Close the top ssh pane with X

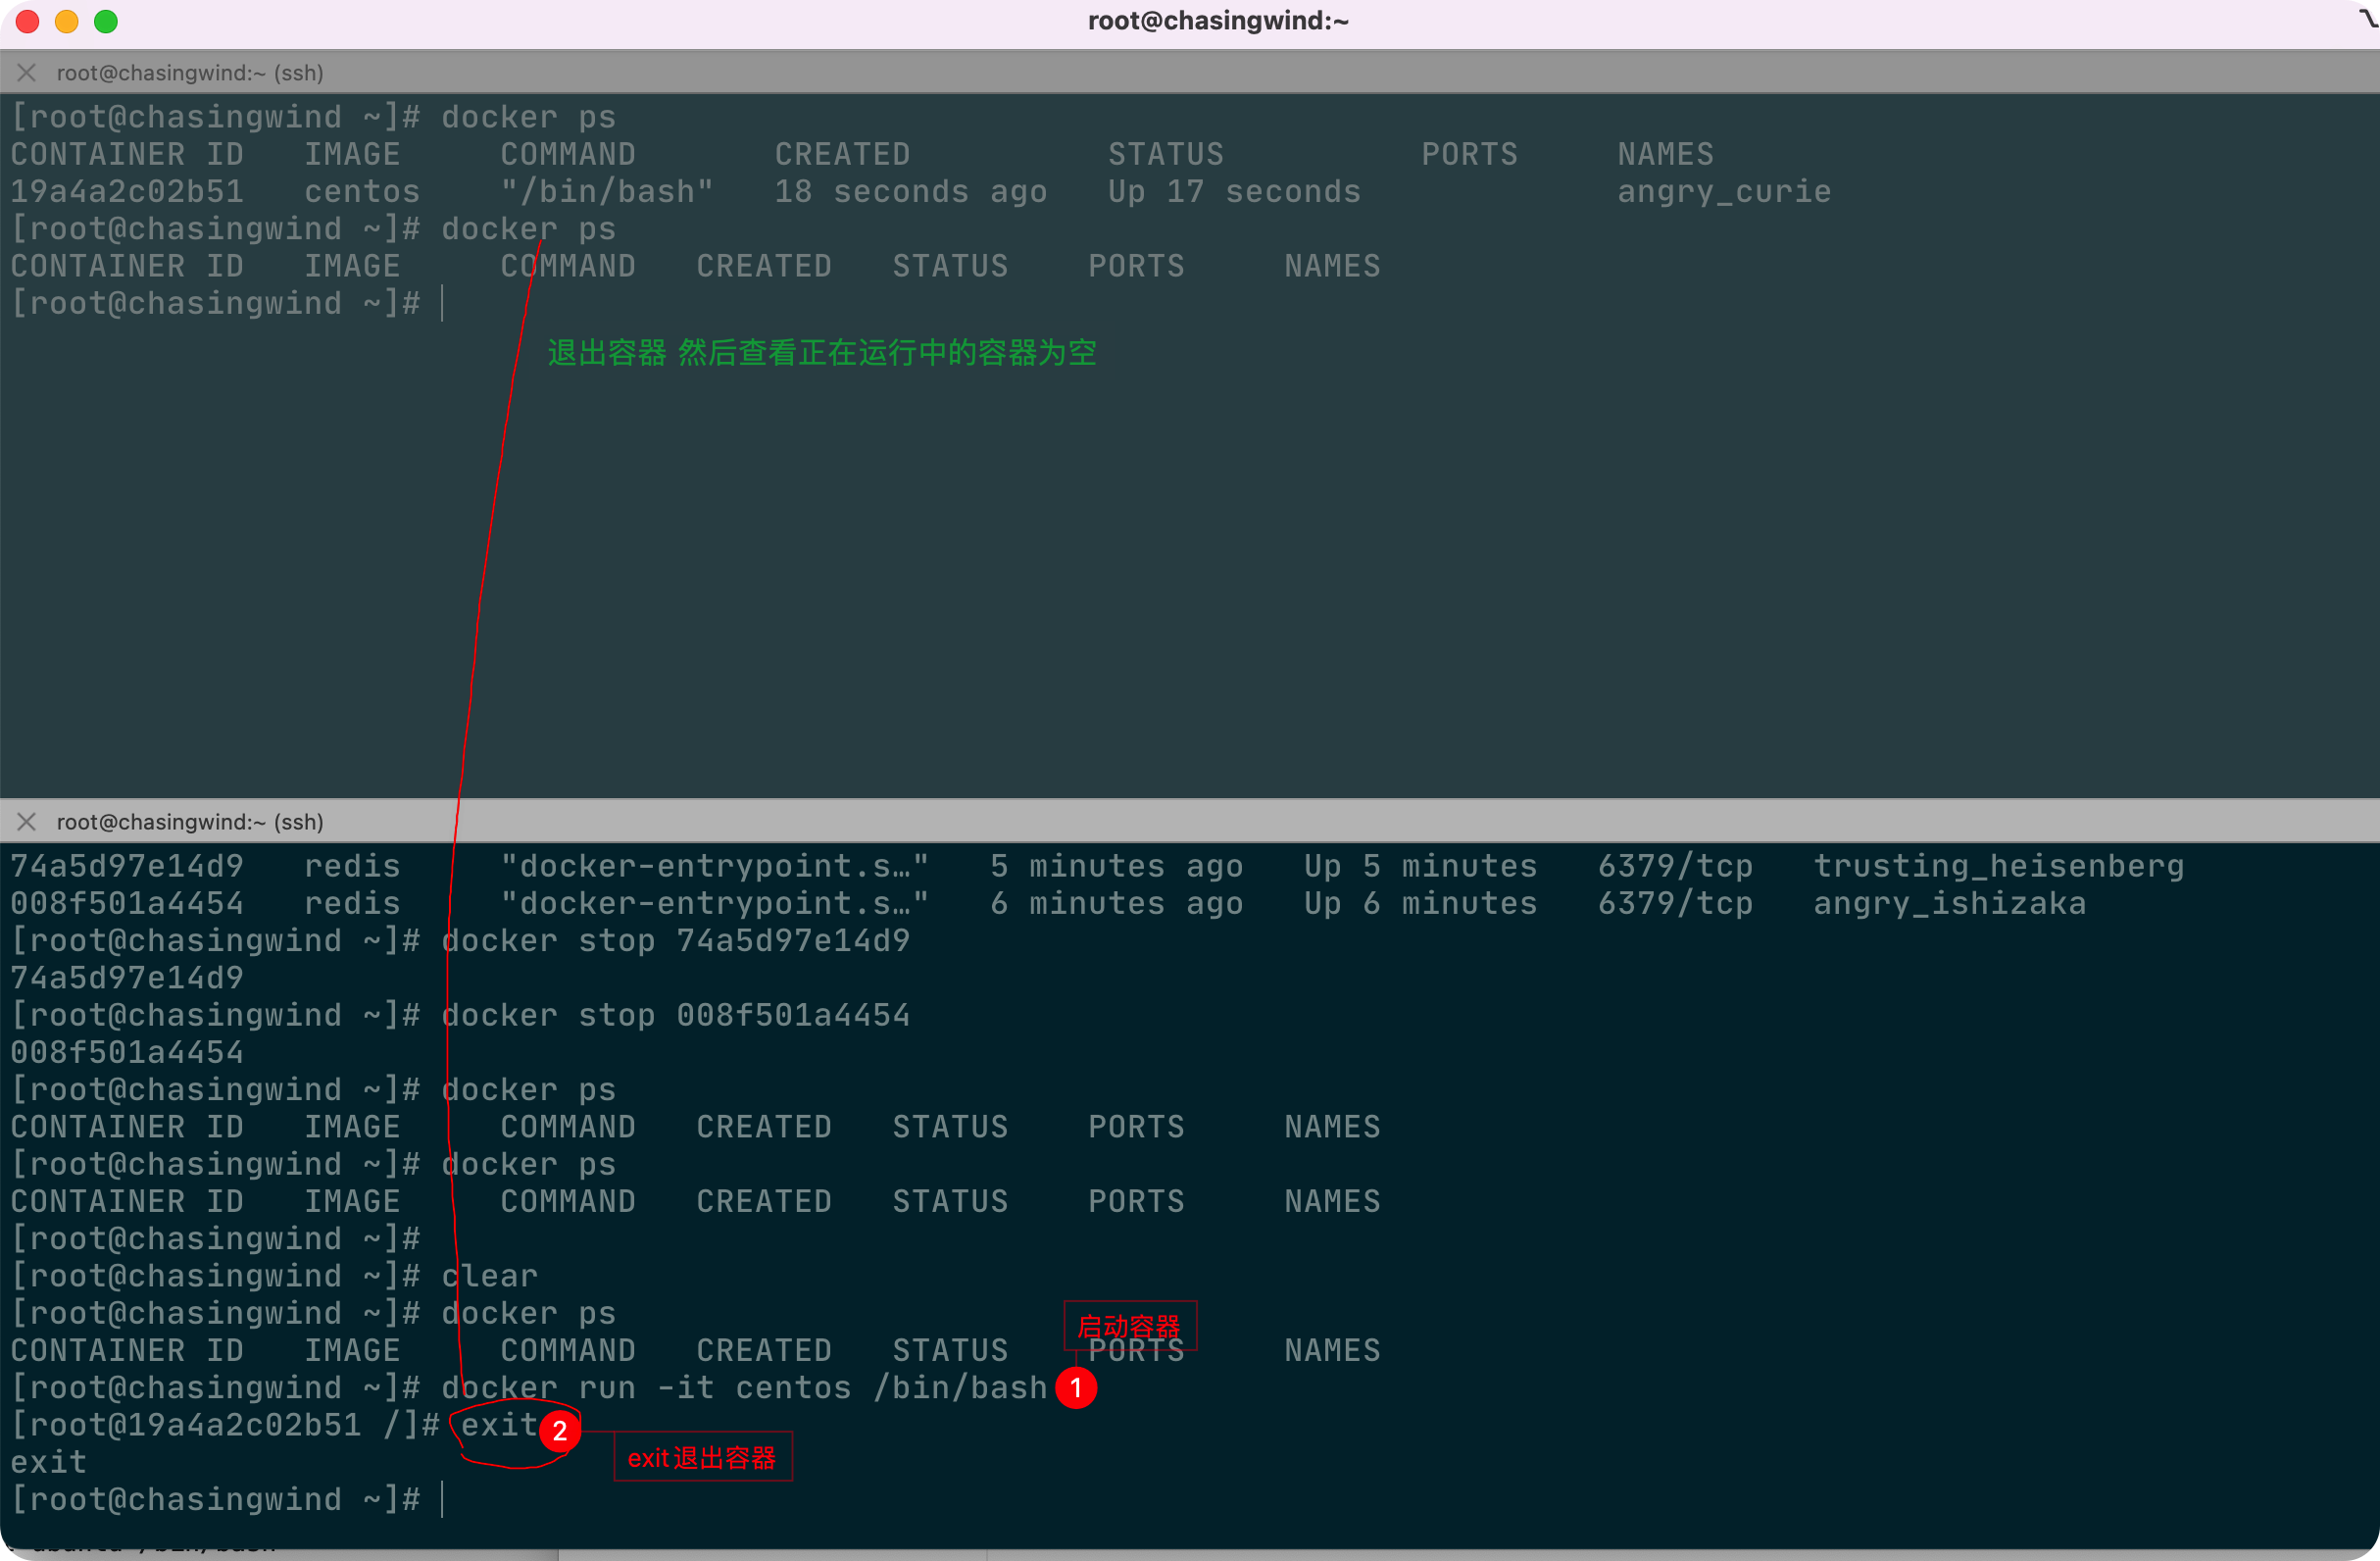27,73
